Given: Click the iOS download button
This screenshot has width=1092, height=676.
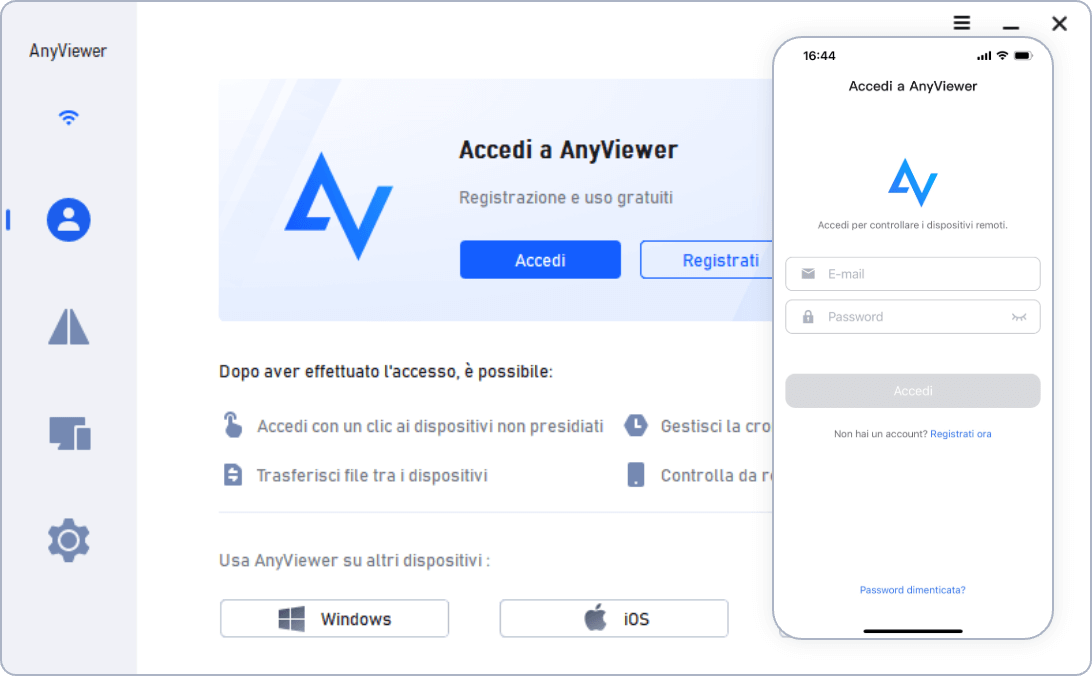Looking at the screenshot, I should click(x=614, y=618).
